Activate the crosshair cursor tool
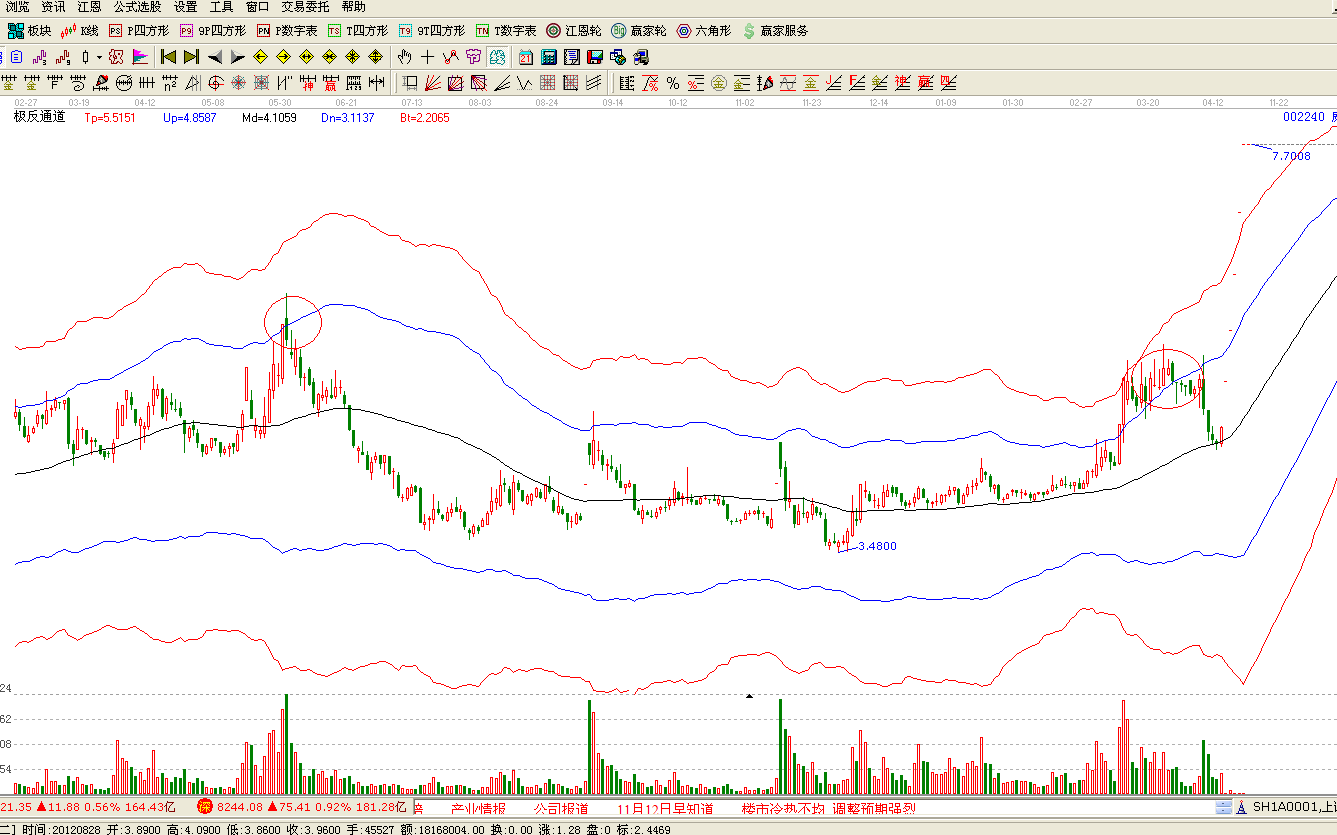 click(x=428, y=57)
